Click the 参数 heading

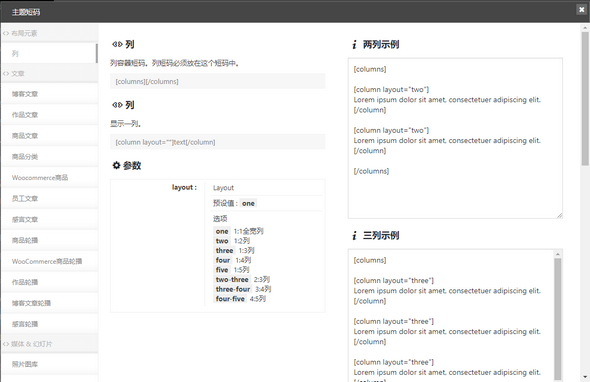pyautogui.click(x=132, y=166)
